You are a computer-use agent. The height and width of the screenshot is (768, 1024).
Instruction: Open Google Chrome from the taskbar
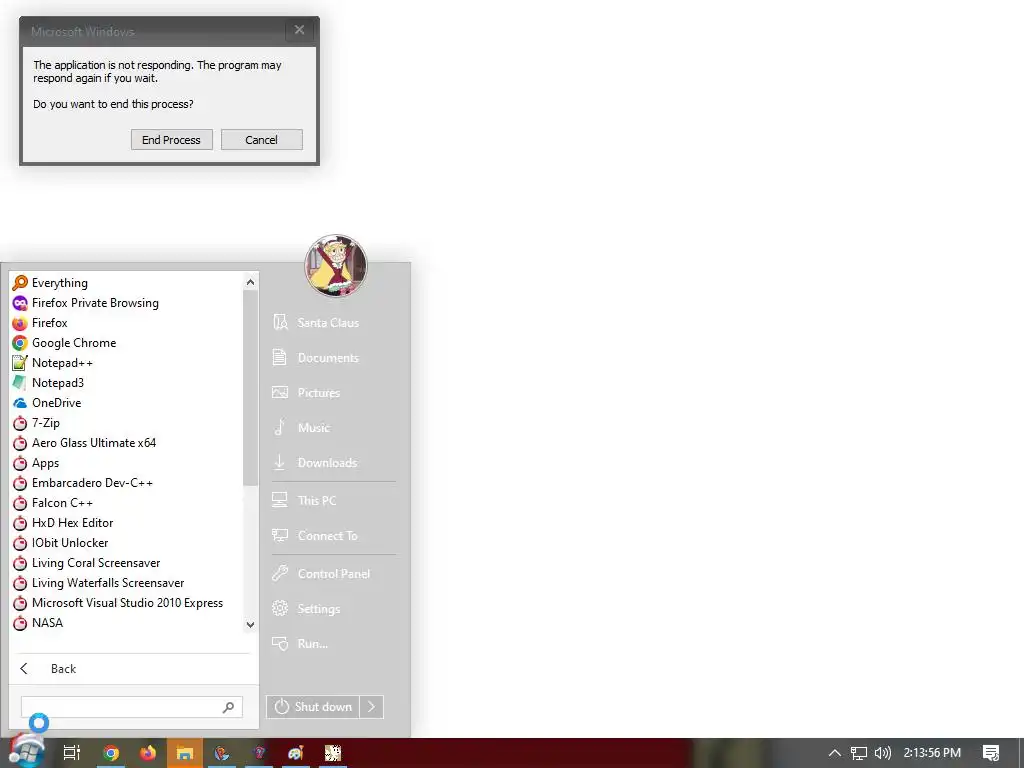coord(111,753)
